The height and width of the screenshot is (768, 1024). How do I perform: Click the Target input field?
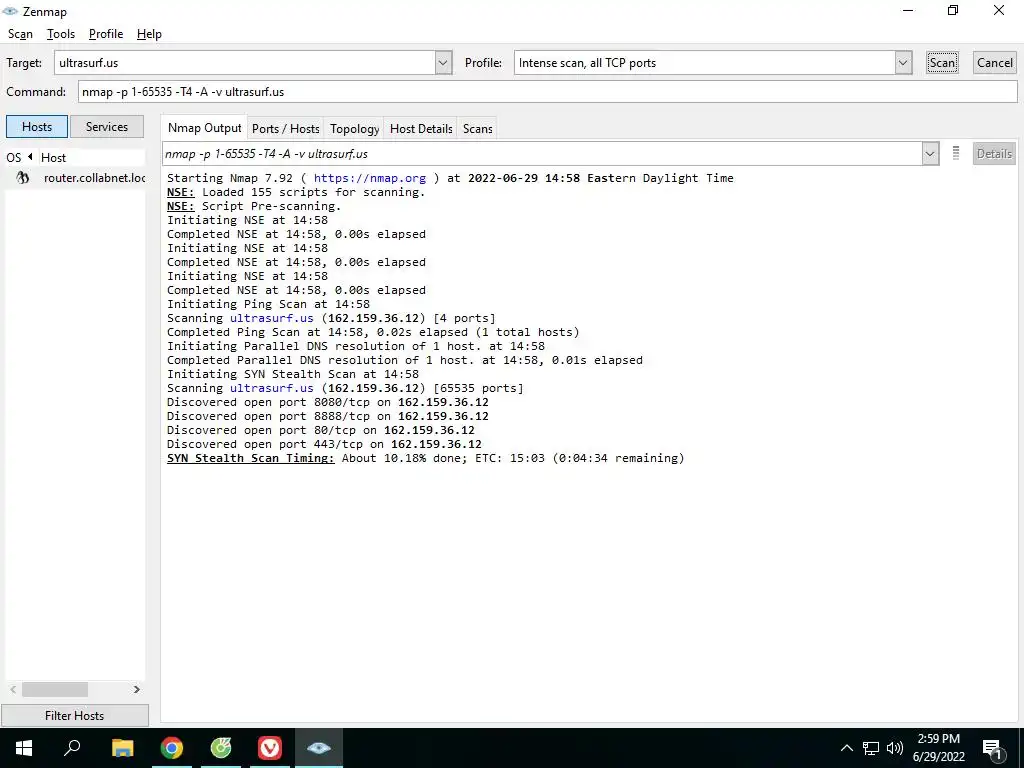pos(245,63)
